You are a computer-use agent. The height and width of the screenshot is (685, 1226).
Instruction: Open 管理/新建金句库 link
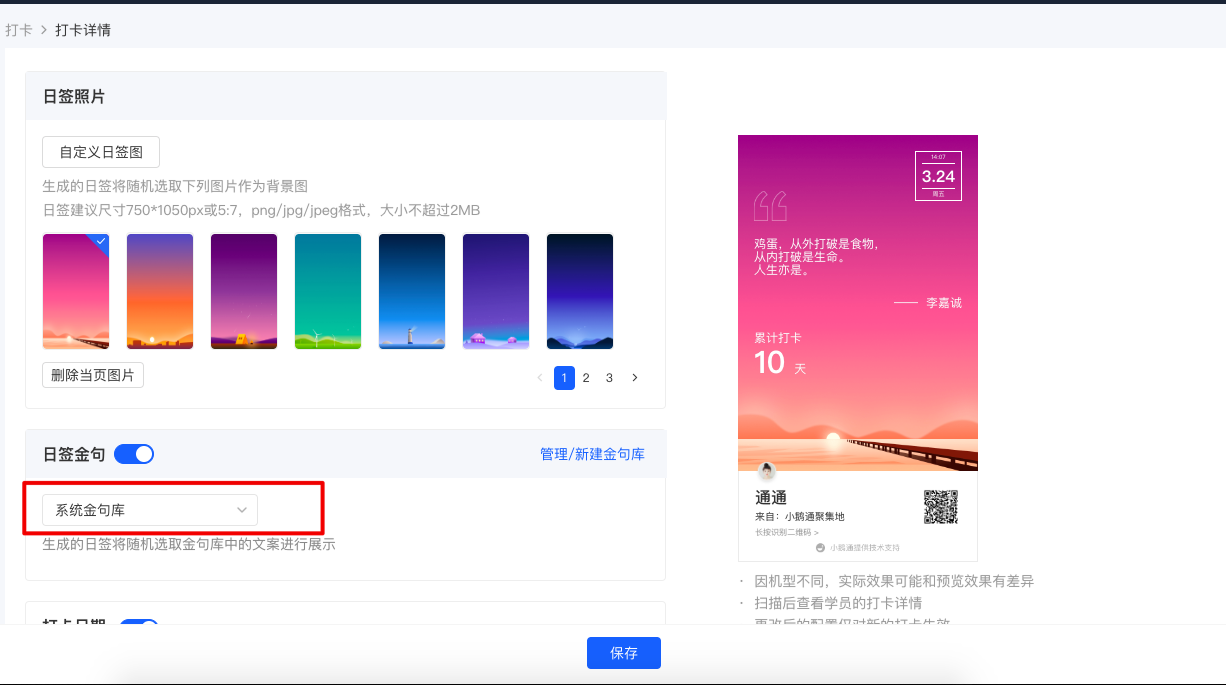click(593, 454)
